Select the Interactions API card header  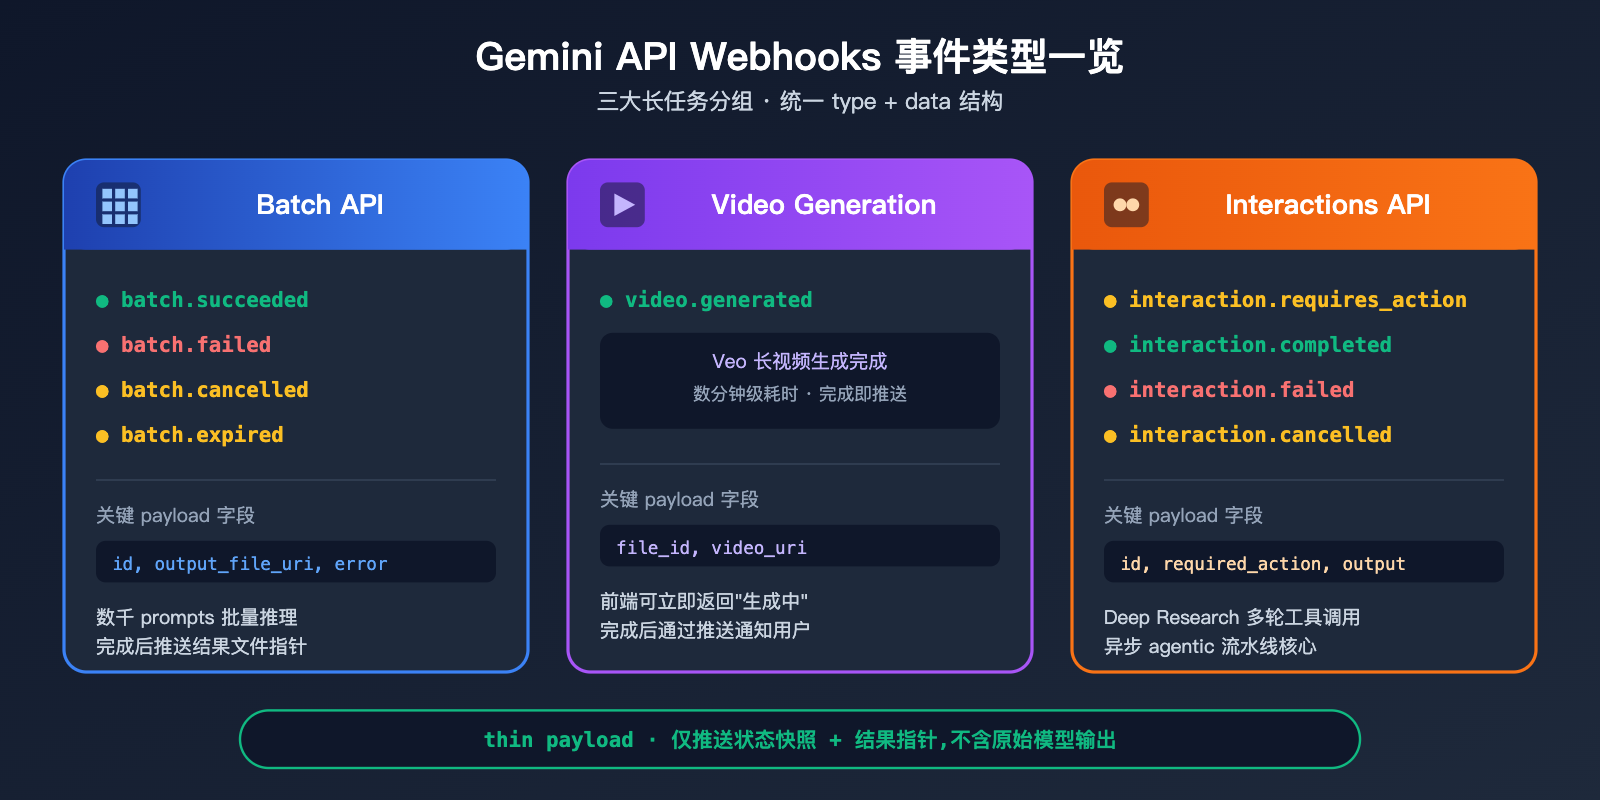coord(1304,205)
